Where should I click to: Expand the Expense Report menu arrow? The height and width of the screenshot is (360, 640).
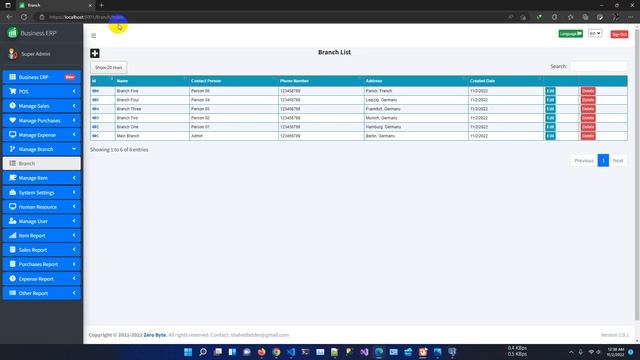coord(74,279)
